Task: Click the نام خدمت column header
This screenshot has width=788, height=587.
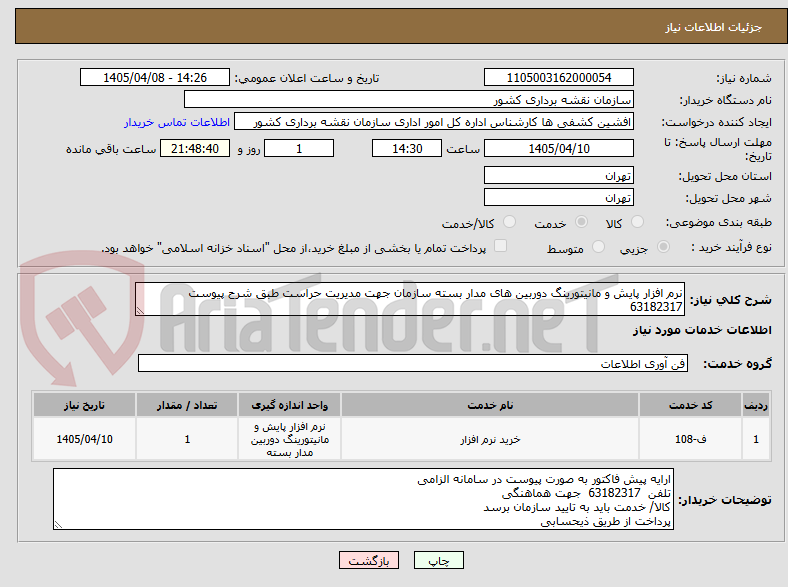Action: point(490,405)
